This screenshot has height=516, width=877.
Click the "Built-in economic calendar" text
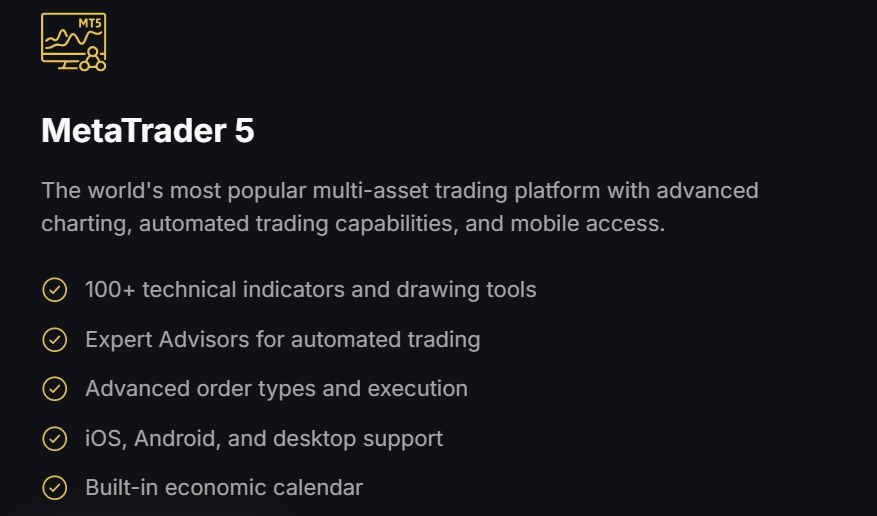pos(224,488)
